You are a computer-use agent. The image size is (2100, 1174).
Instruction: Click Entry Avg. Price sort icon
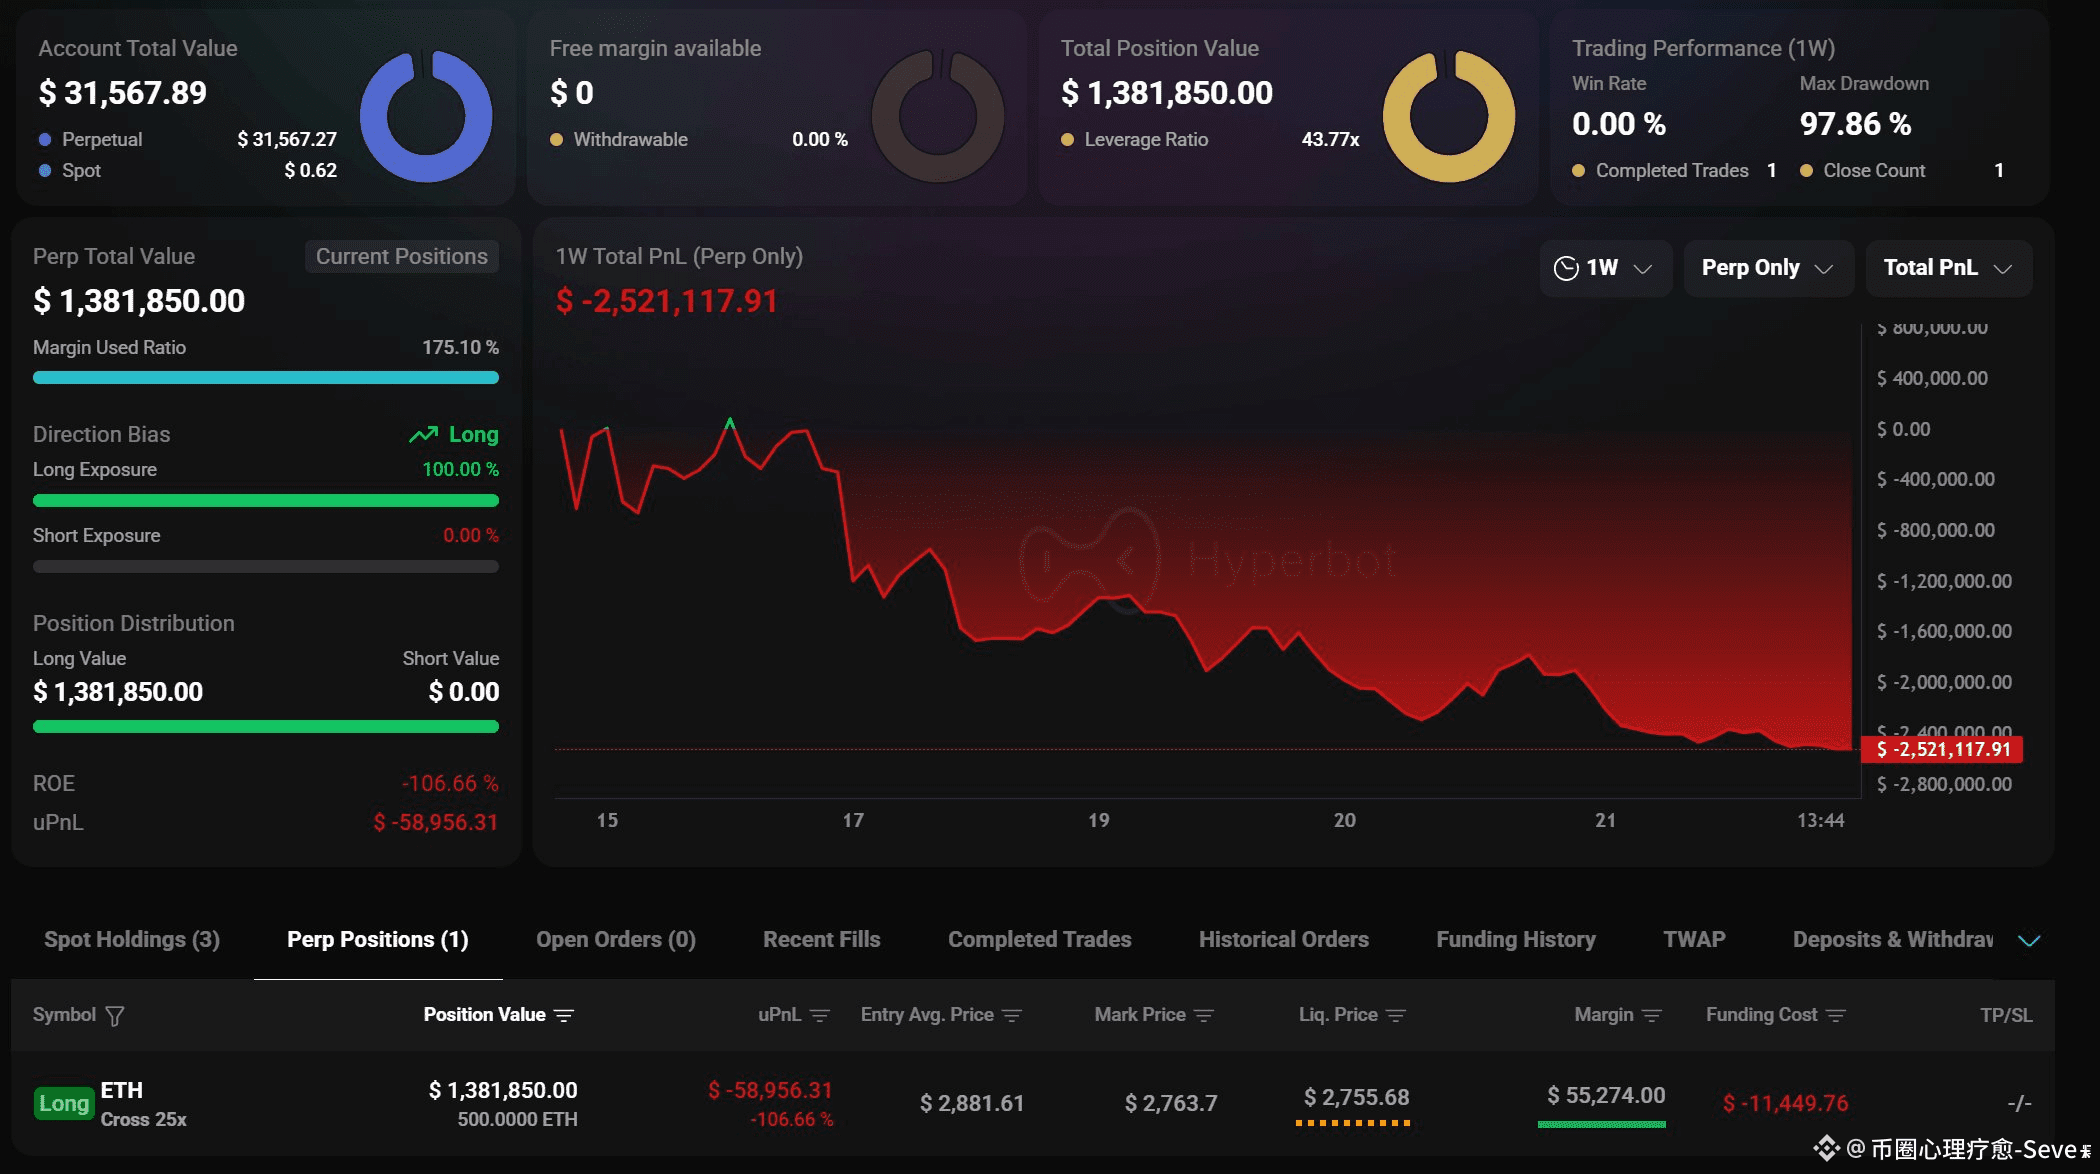tap(1012, 1016)
